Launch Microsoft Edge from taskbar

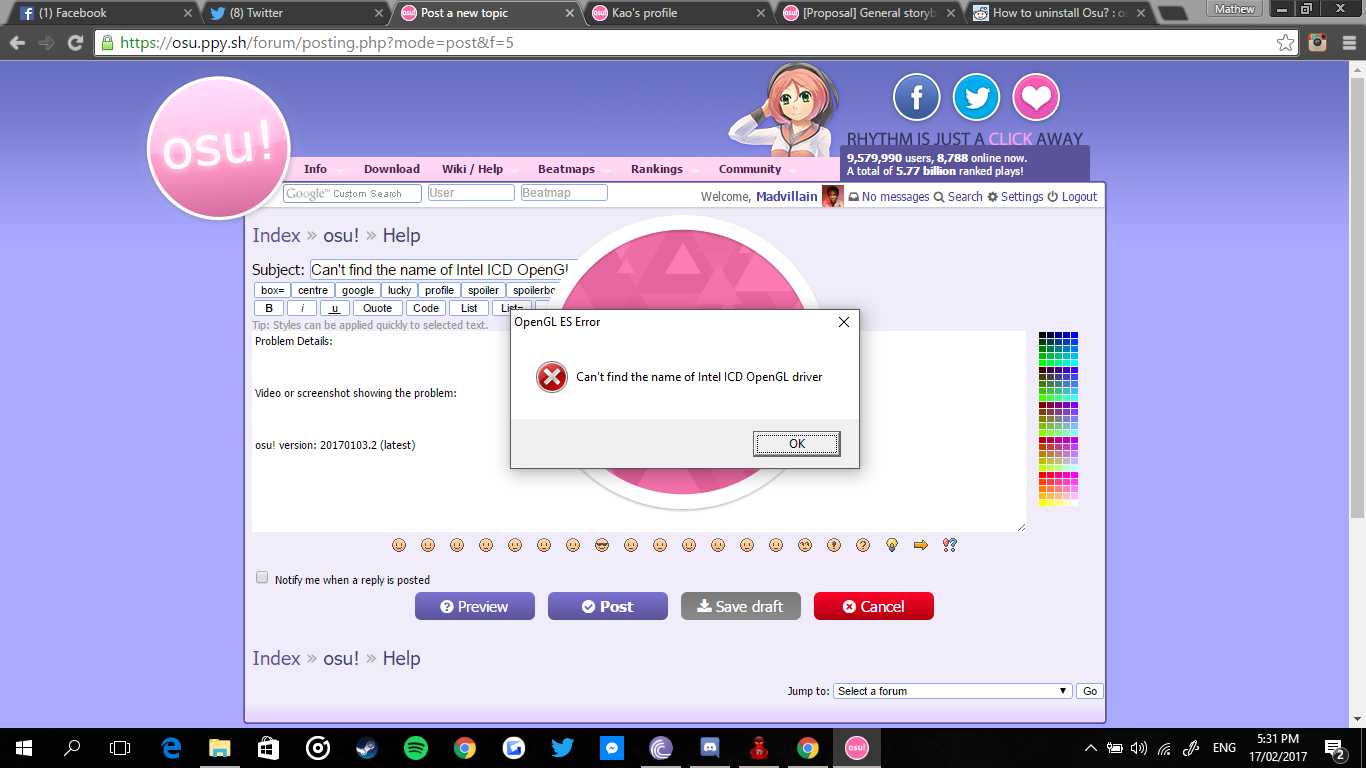171,748
